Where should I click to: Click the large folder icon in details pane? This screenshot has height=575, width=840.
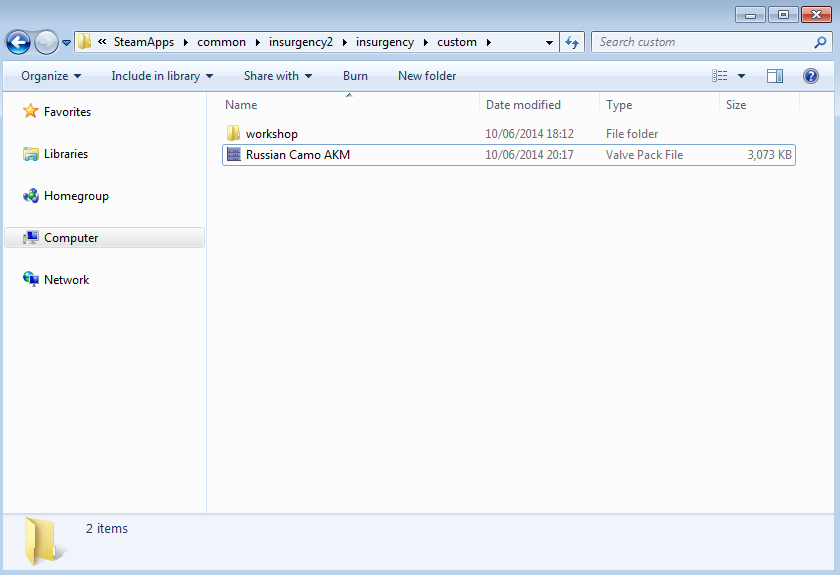click(43, 541)
